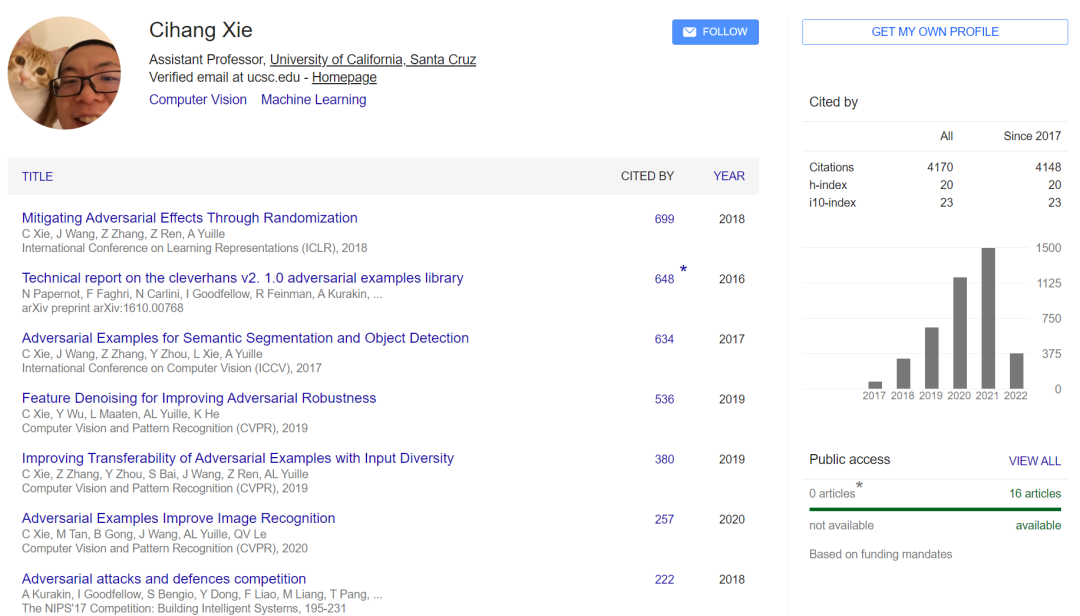Sort publications by Year column
Screen dimensions: 1080x616
pos(729,176)
